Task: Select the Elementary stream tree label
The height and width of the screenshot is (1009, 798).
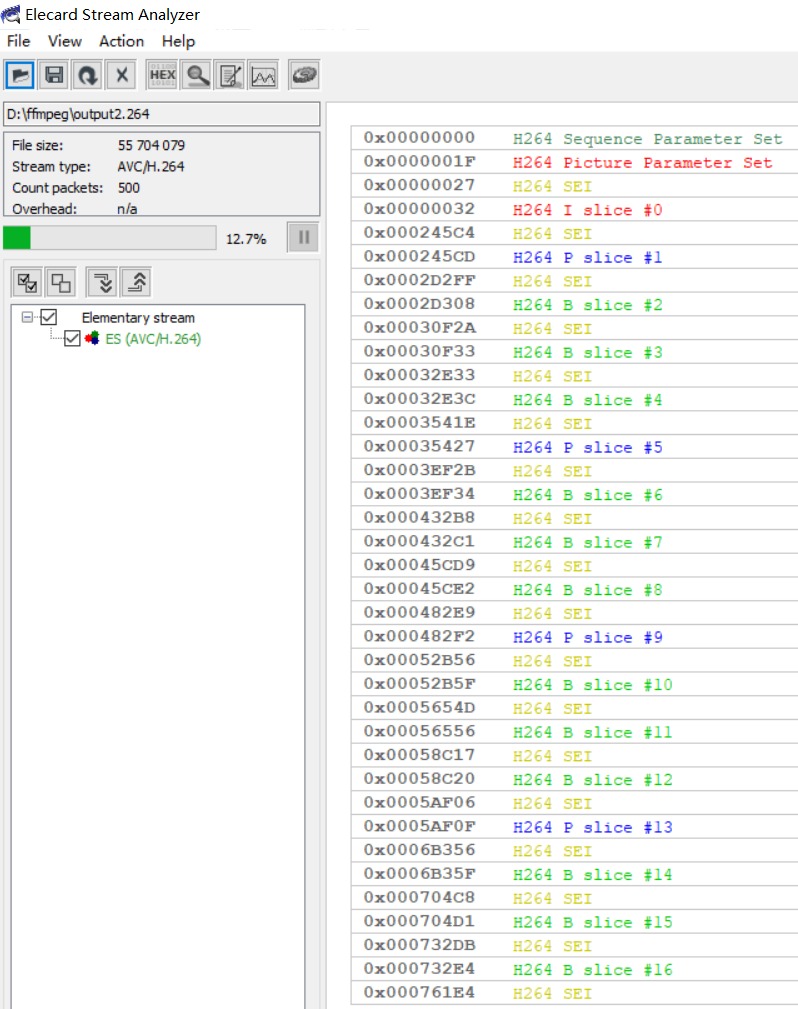Action: pyautogui.click(x=138, y=317)
